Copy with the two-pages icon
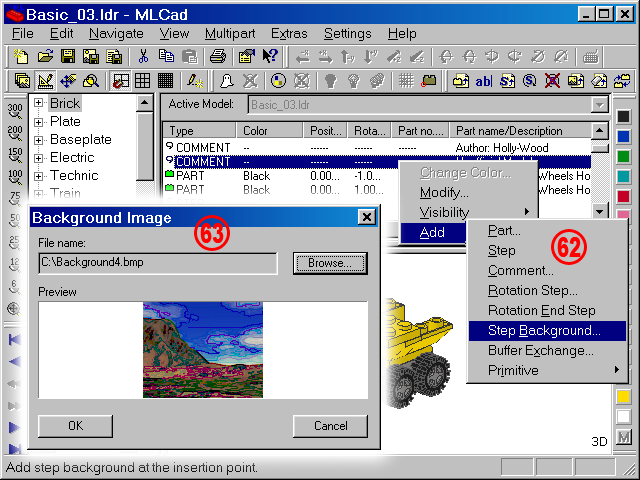The width and height of the screenshot is (640, 480). [x=166, y=56]
